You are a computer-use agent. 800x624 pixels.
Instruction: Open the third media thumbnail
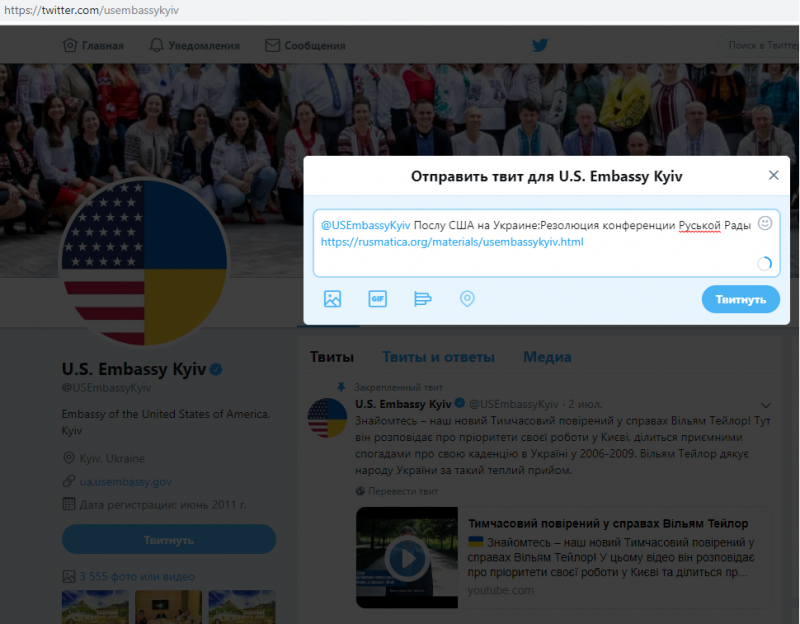point(242,607)
